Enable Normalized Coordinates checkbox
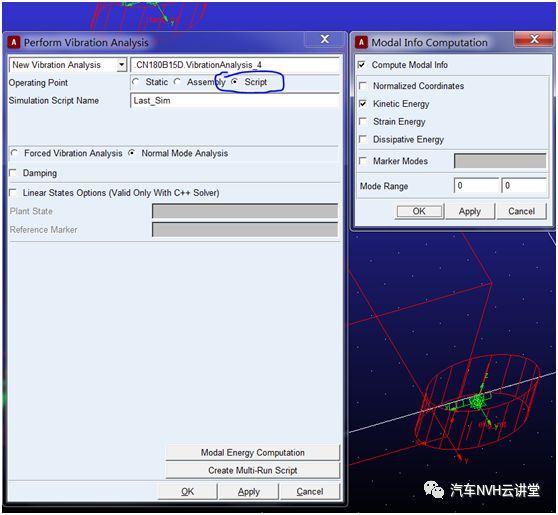558x515 pixels. pyautogui.click(x=363, y=86)
